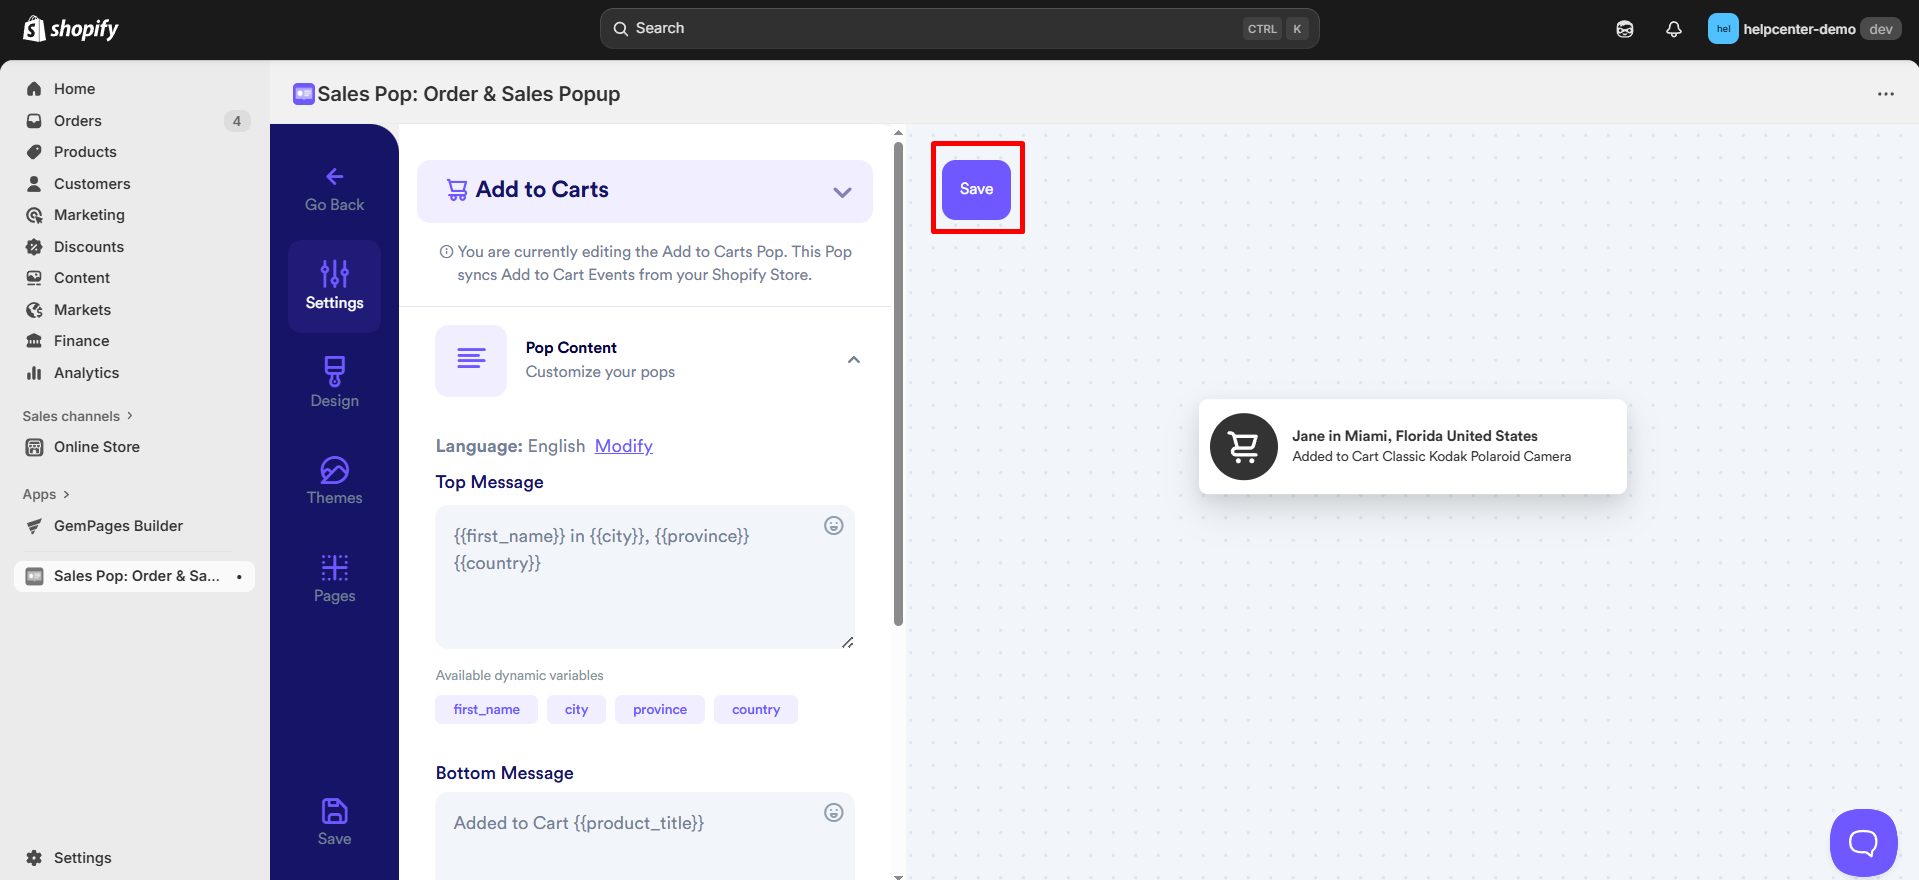The image size is (1919, 880).
Task: Click the Save disk icon in sidebar
Action: [334, 811]
